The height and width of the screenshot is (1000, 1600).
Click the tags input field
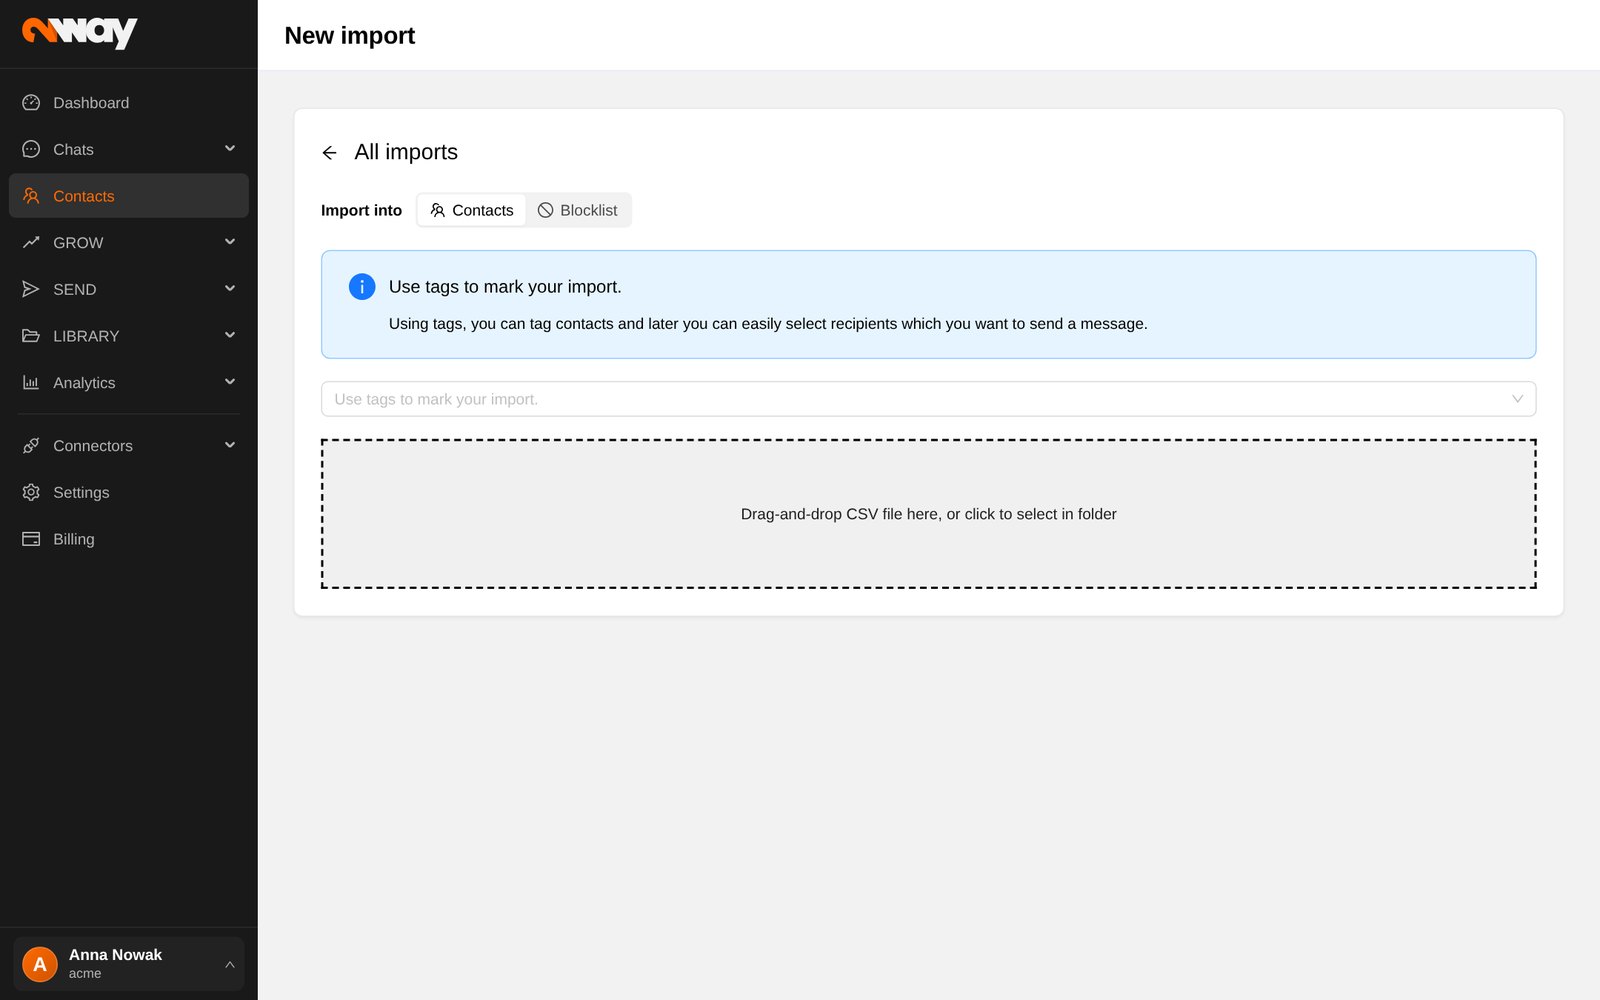(928, 399)
